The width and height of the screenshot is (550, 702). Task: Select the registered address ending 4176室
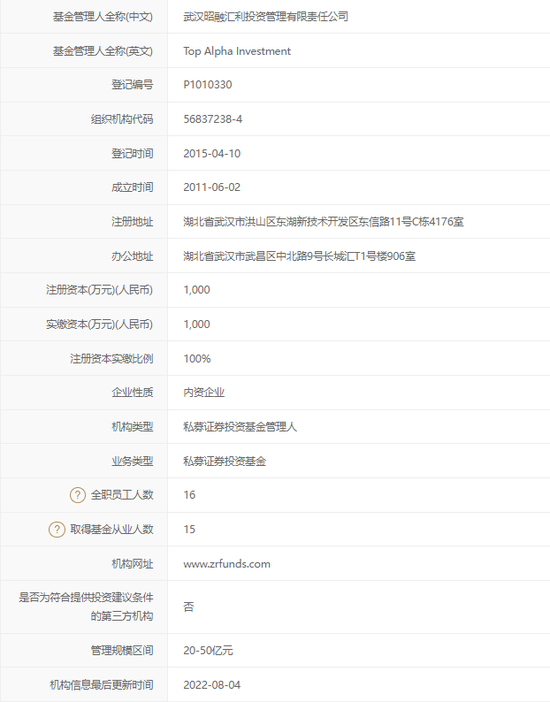(323, 222)
